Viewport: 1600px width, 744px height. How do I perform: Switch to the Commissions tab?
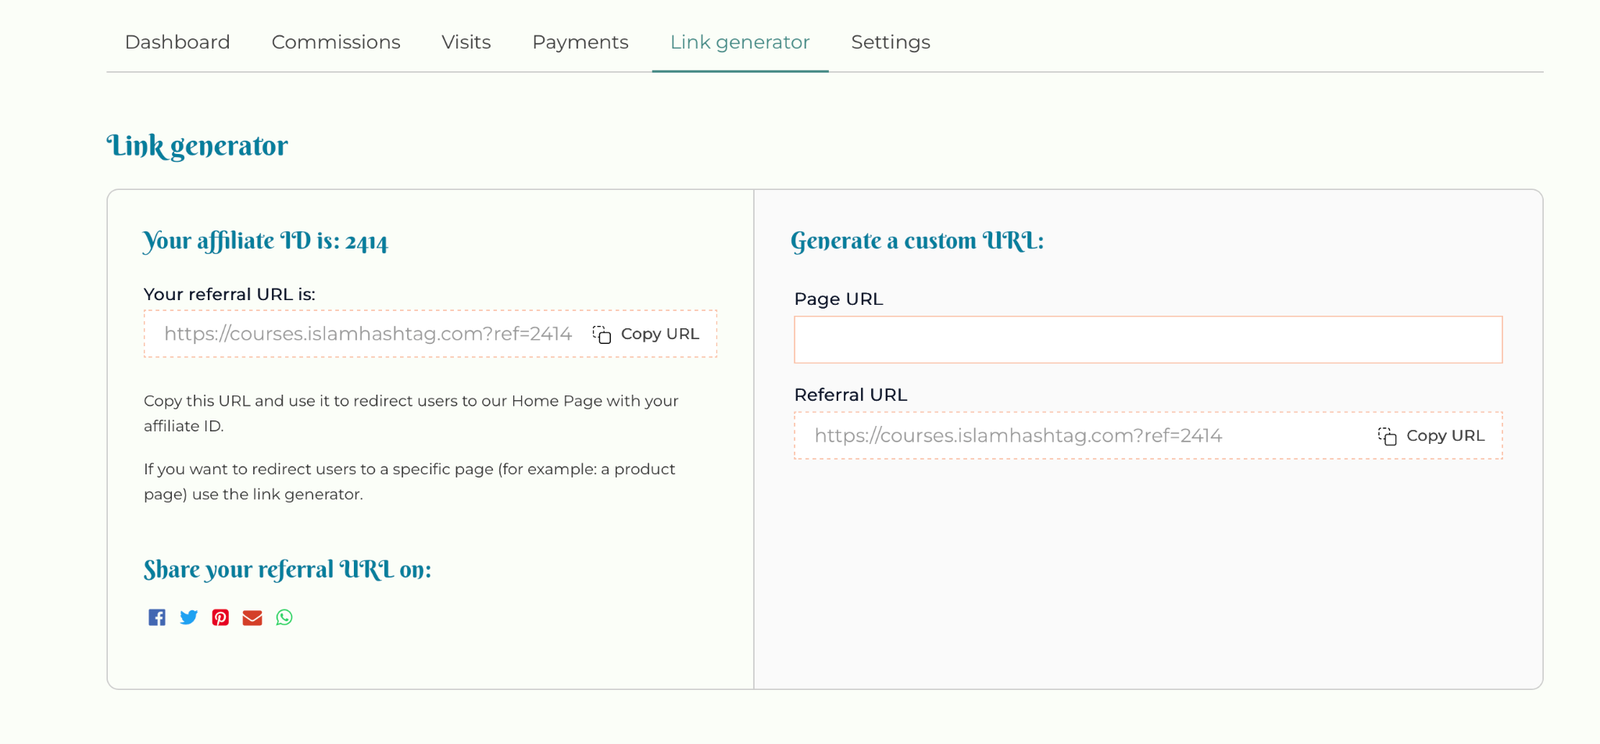pos(336,42)
